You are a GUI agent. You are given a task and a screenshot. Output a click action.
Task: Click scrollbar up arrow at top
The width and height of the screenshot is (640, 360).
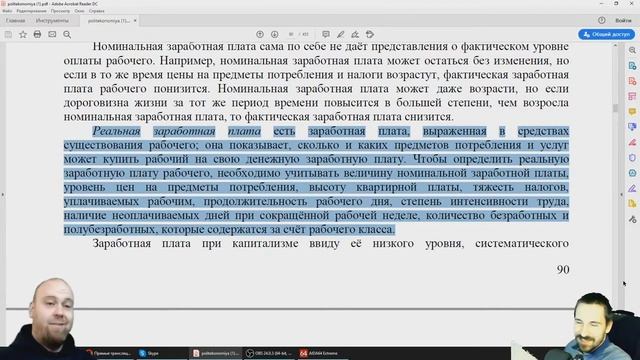click(x=616, y=45)
